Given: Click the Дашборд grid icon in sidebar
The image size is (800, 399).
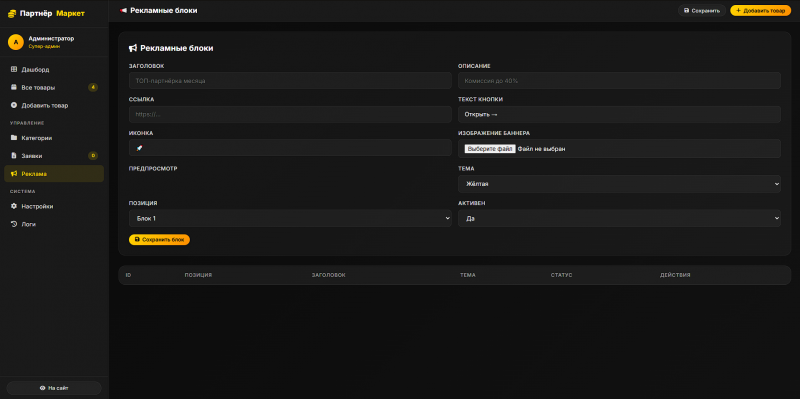Looking at the screenshot, I should click(x=14, y=69).
